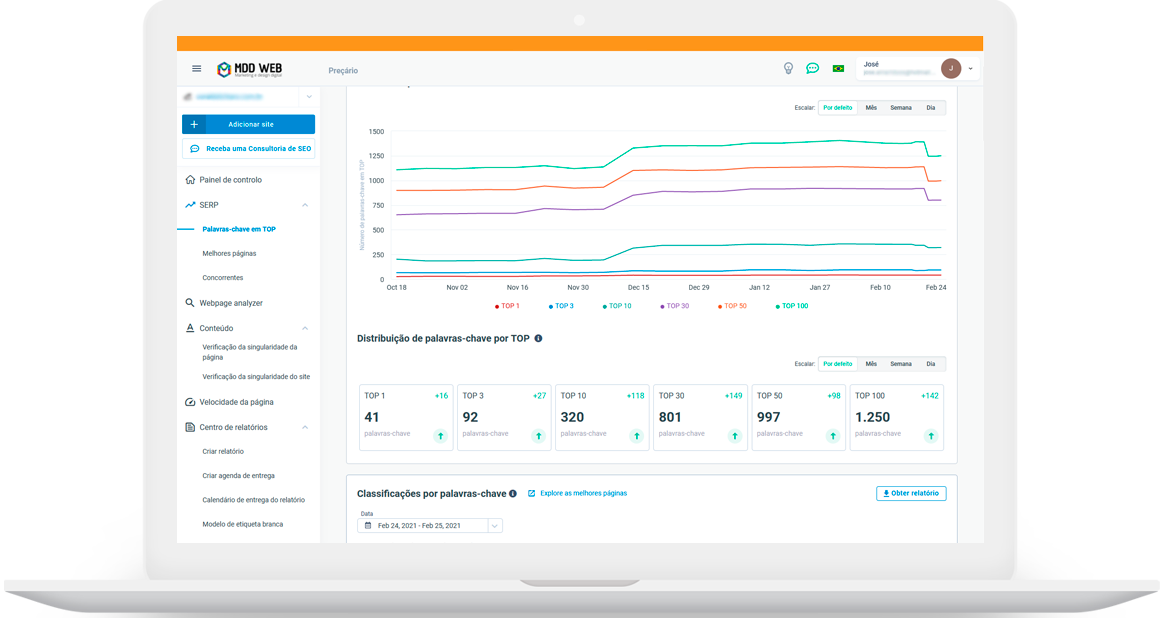Screen dimensions: 1162x618
Task: Expand the user account dropdown arrow
Action: [970, 69]
